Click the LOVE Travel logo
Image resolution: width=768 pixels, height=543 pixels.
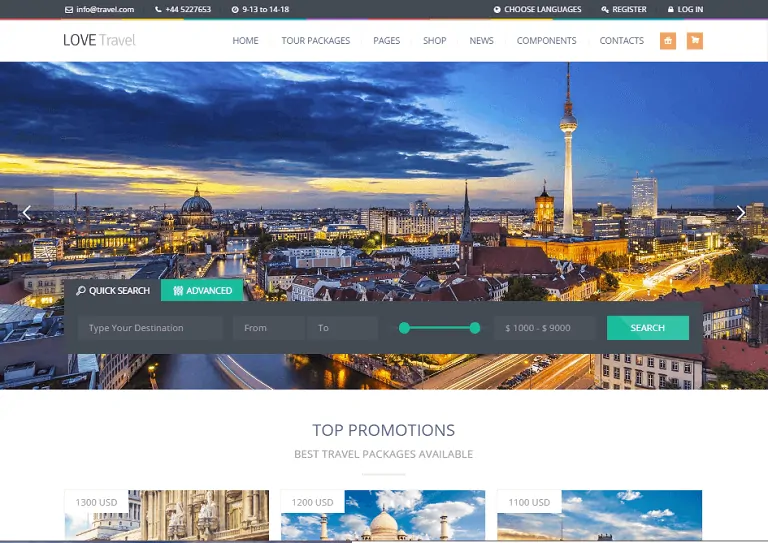99,40
